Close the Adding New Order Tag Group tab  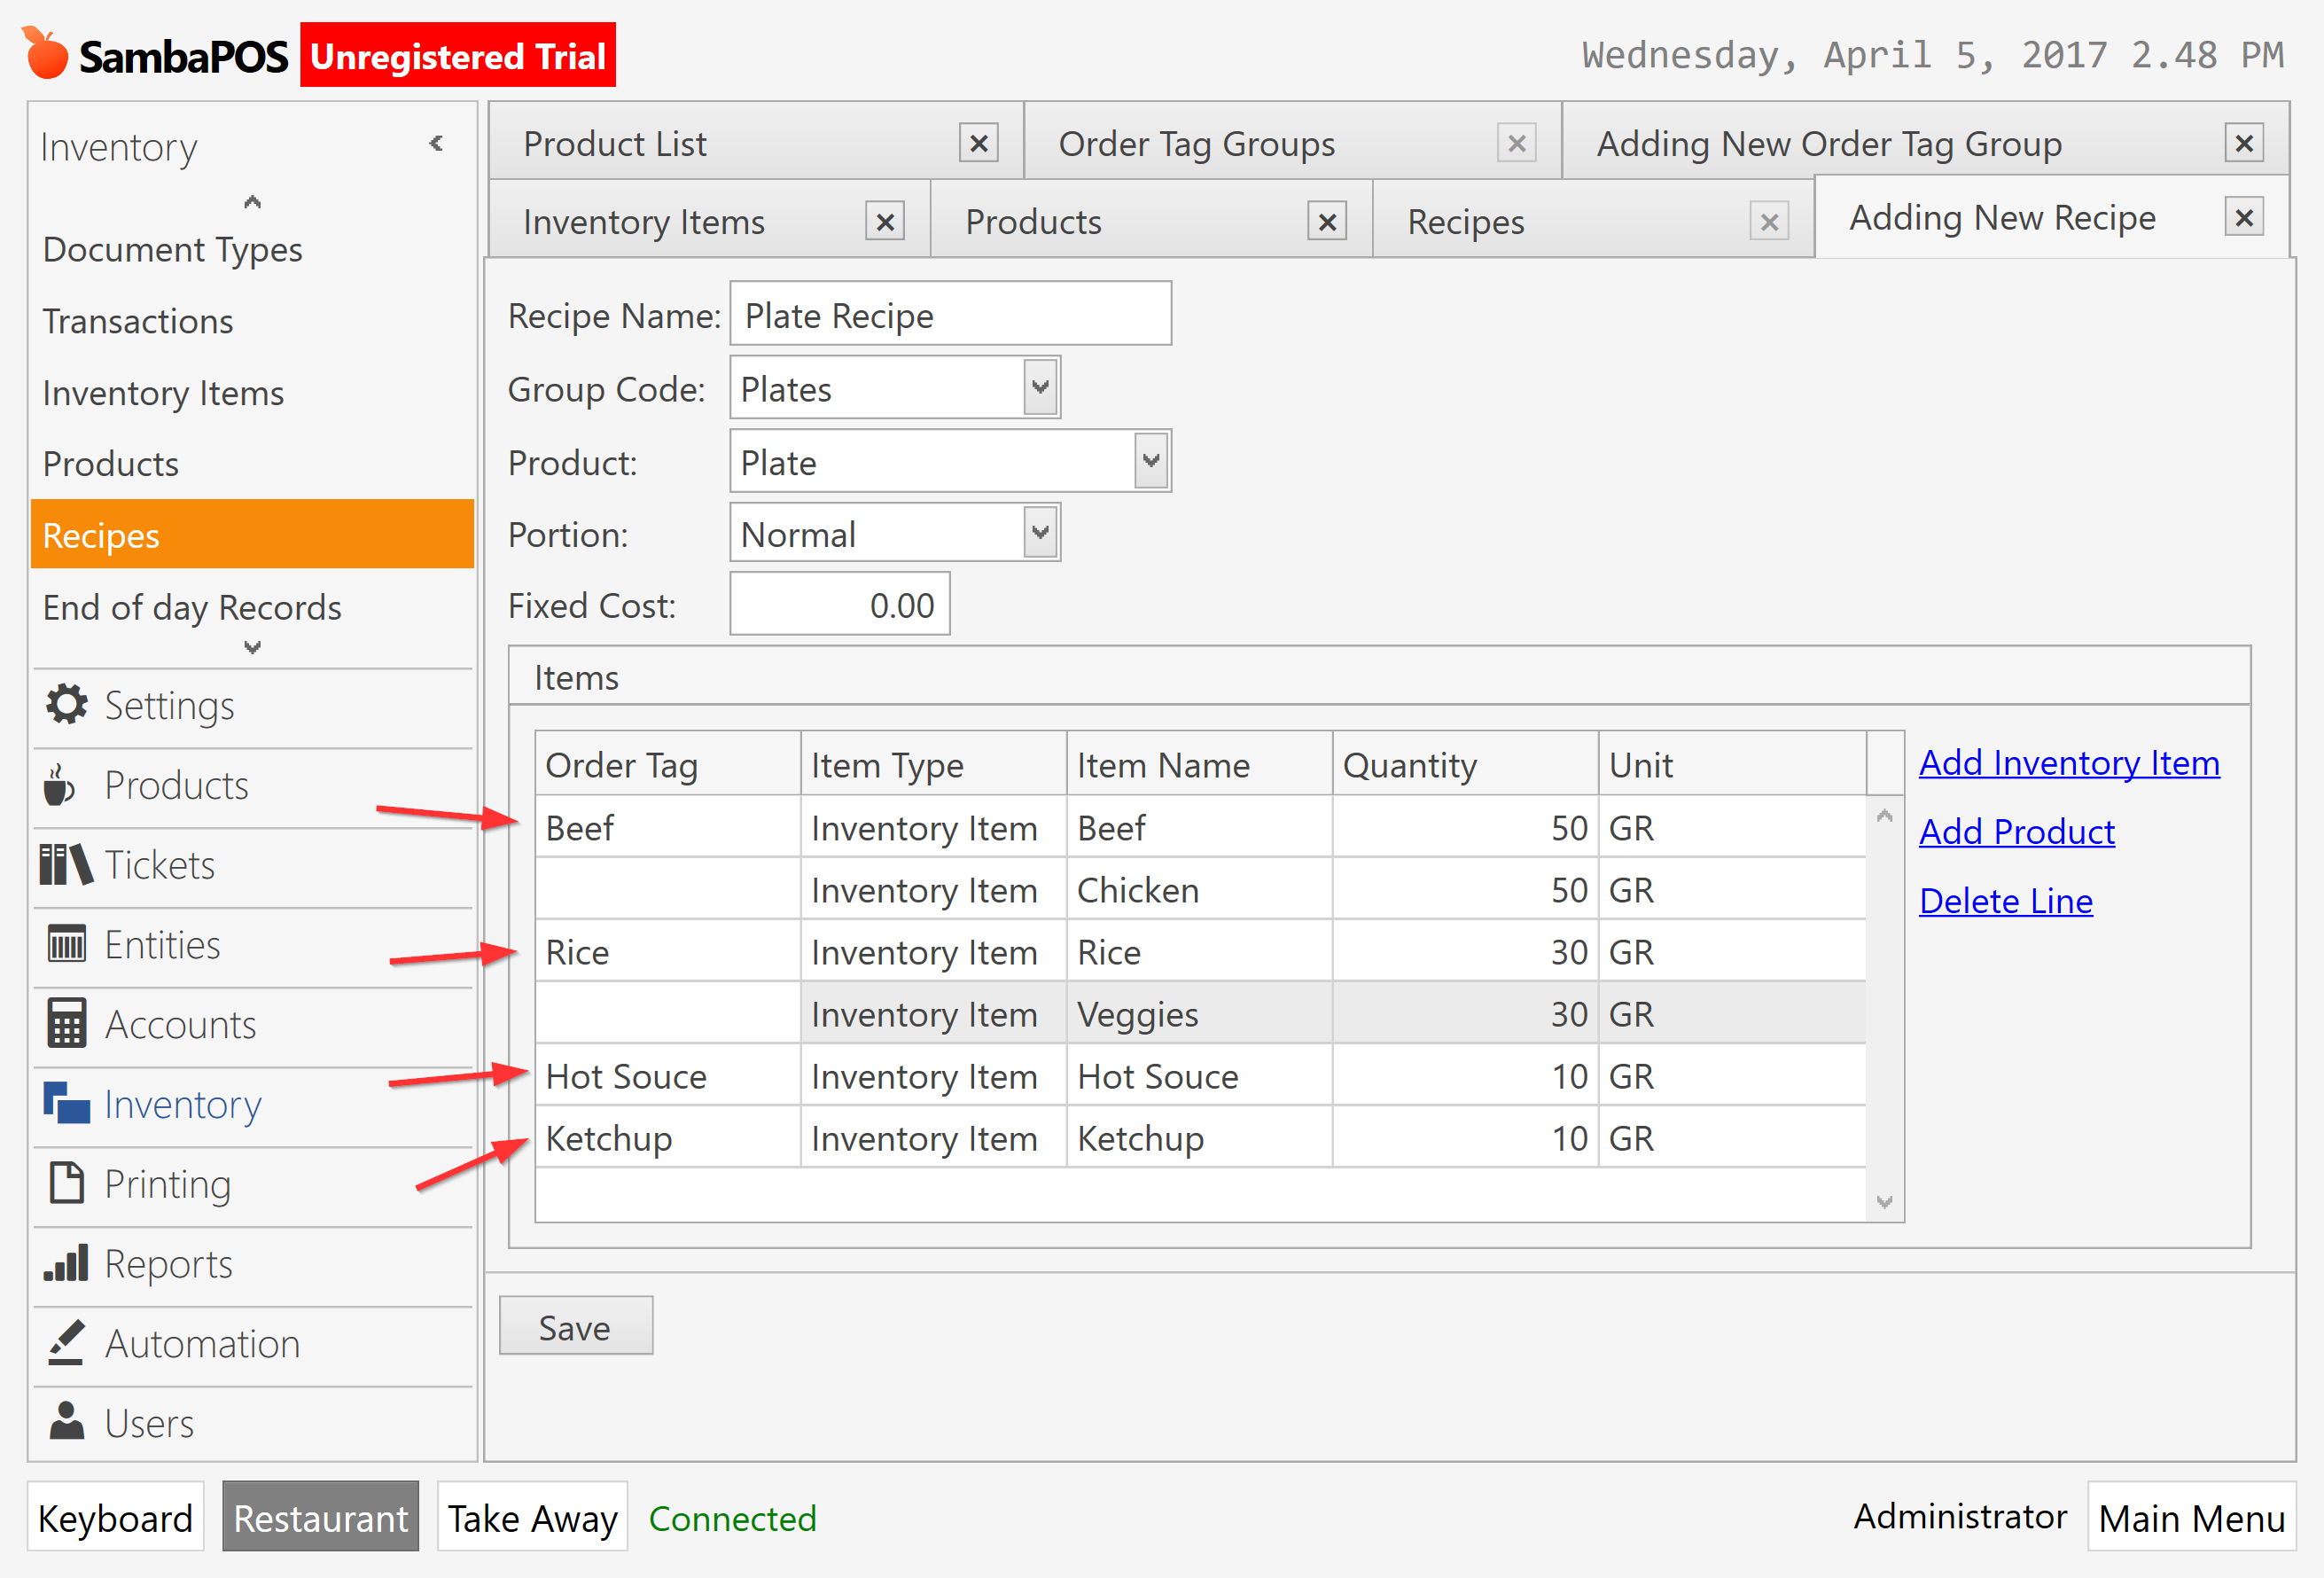2243,143
